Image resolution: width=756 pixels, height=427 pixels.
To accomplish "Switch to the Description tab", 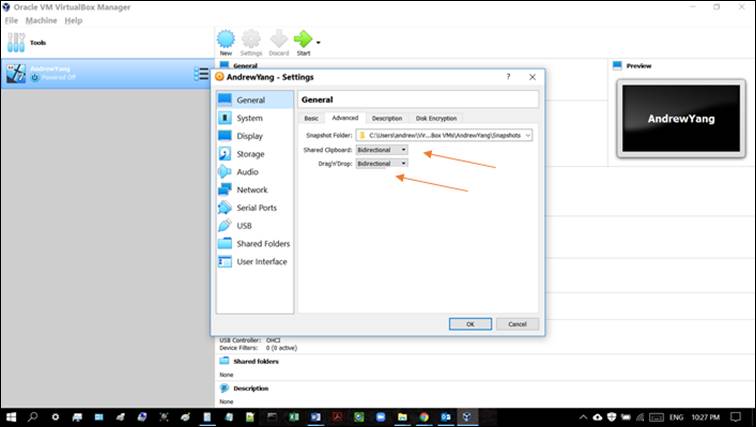I will pyautogui.click(x=387, y=118).
